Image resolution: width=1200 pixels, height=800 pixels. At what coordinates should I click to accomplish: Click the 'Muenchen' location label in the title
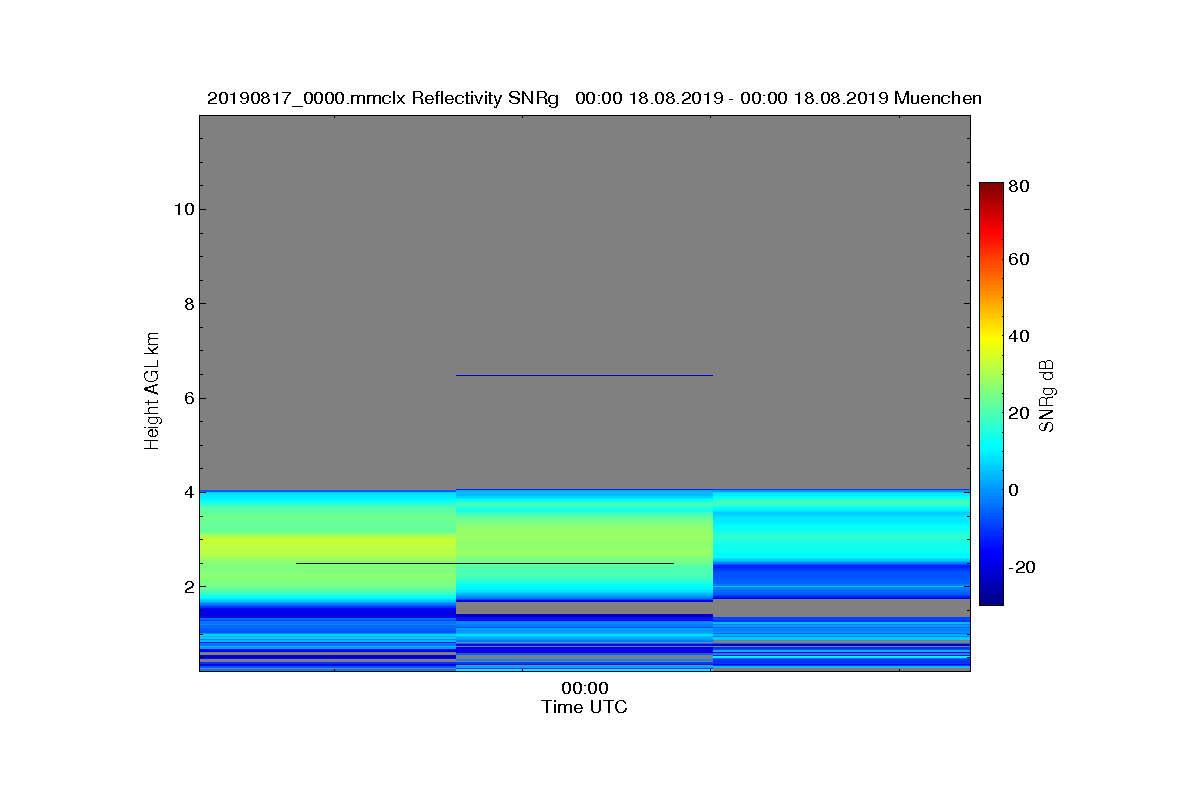tap(938, 98)
